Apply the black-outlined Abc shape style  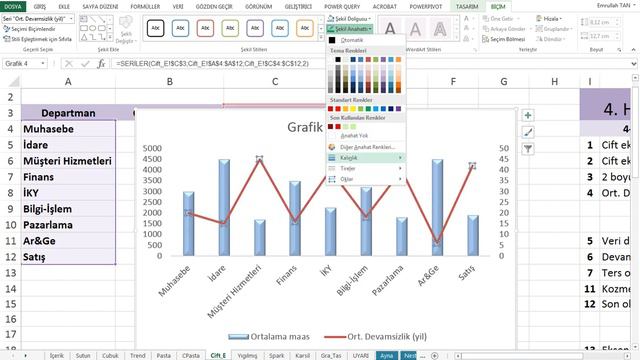156,28
